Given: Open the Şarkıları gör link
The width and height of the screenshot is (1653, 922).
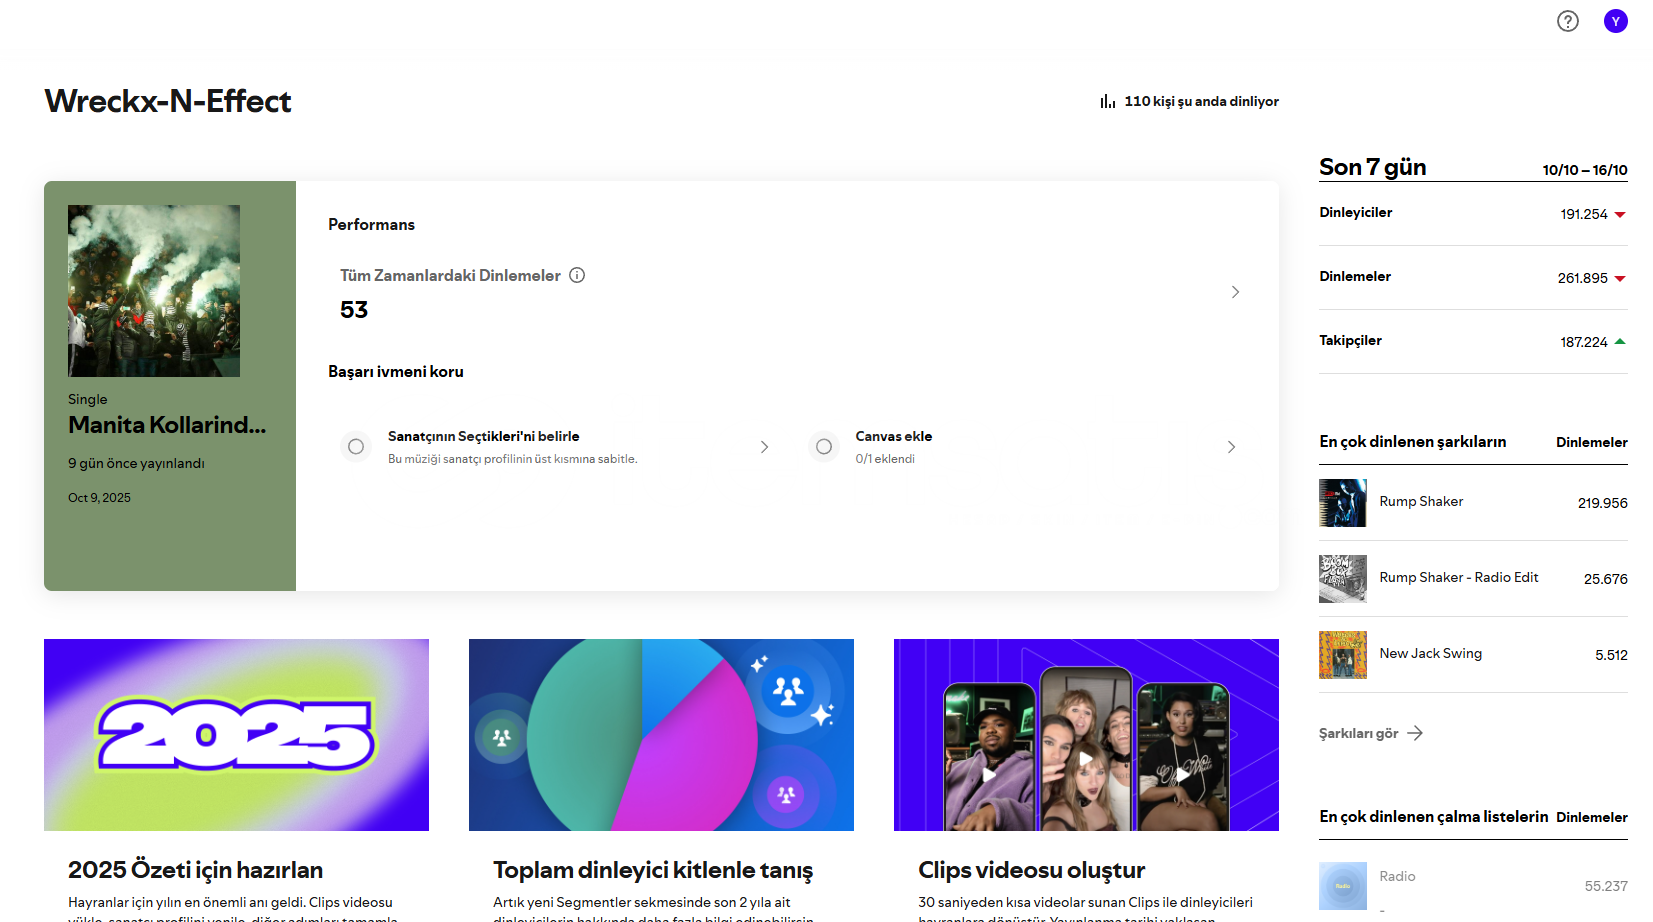Looking at the screenshot, I should tap(1370, 733).
